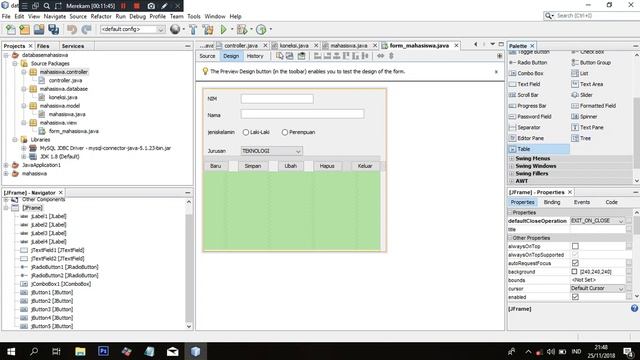Expand the Swing Windows palette category
Screen dimensions: 640x360
click(x=512, y=166)
